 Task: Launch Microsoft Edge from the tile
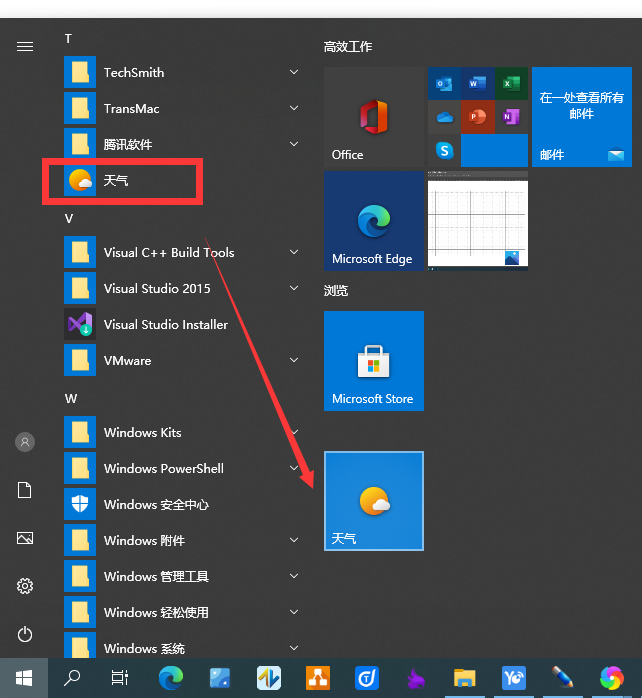point(373,221)
